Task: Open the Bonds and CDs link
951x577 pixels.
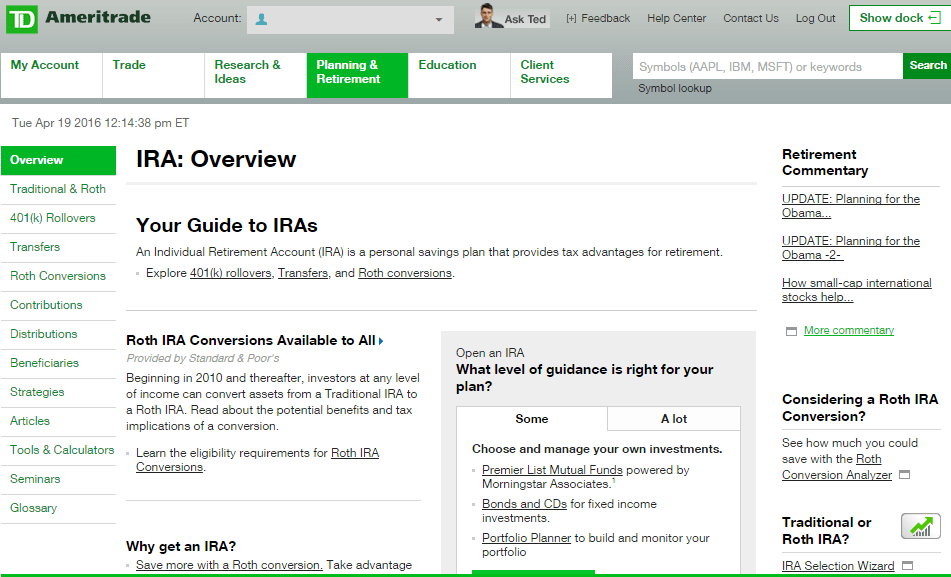Action: click(524, 504)
